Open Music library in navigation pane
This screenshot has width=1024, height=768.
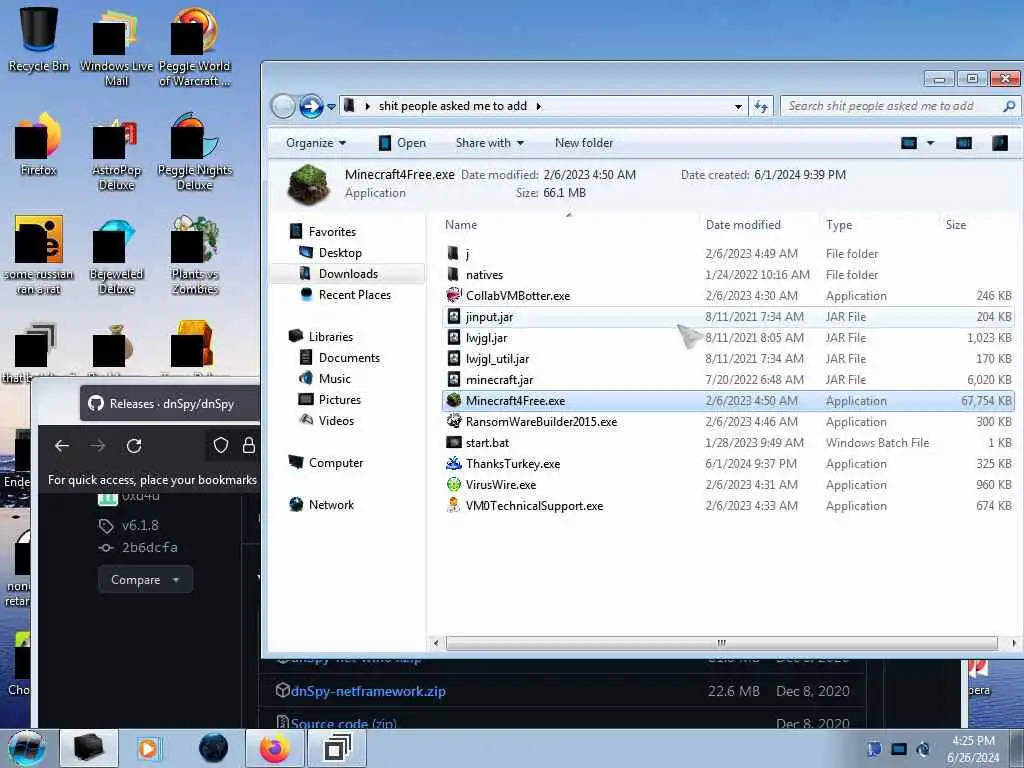[x=334, y=379]
